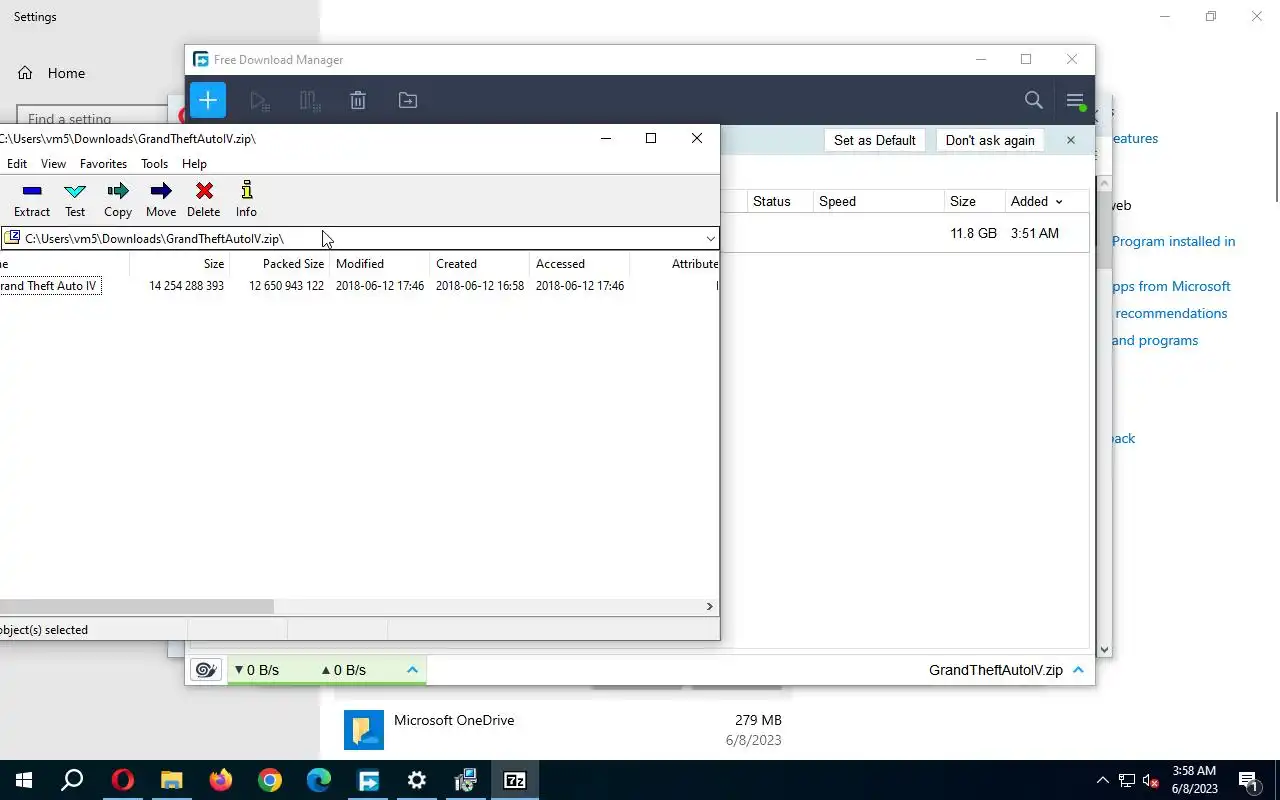Screen dimensions: 1280x800
Task: Sort by Created column in 7-Zip
Action: (480, 264)
